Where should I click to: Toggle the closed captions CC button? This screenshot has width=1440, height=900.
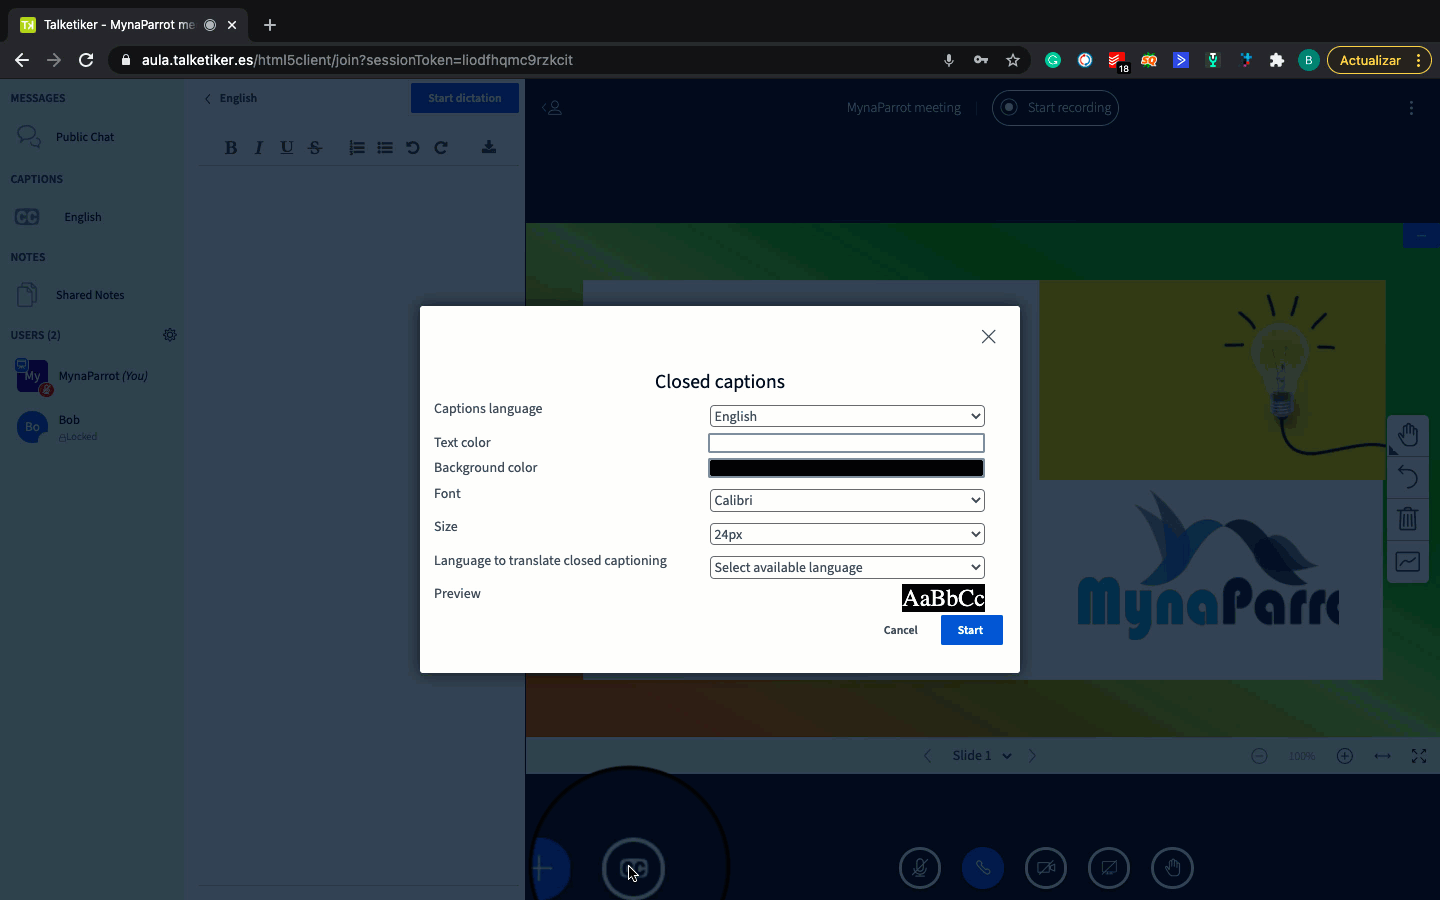click(633, 868)
